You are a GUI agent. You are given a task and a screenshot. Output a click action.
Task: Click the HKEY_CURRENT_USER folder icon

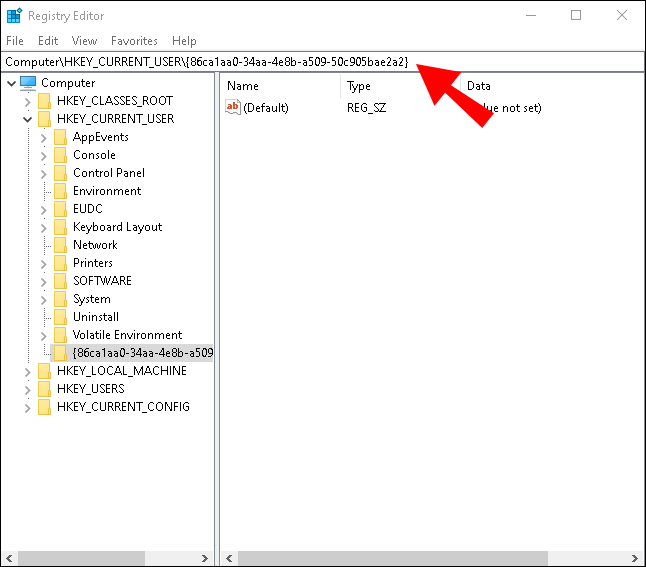tap(44, 119)
